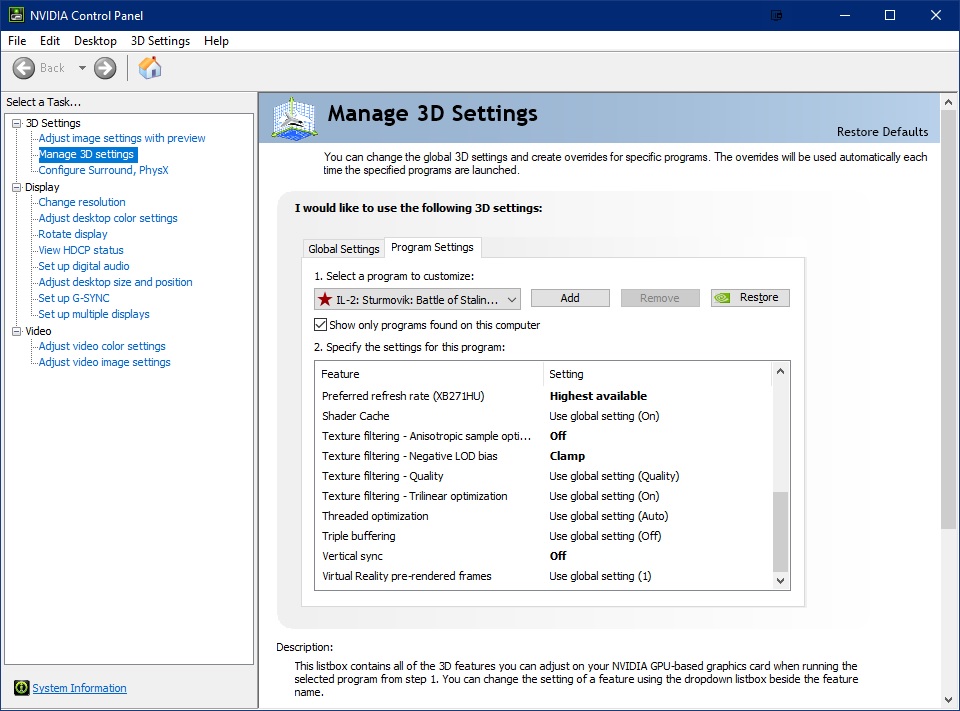
Task: Select the Threaded optimization row
Action: pos(544,516)
